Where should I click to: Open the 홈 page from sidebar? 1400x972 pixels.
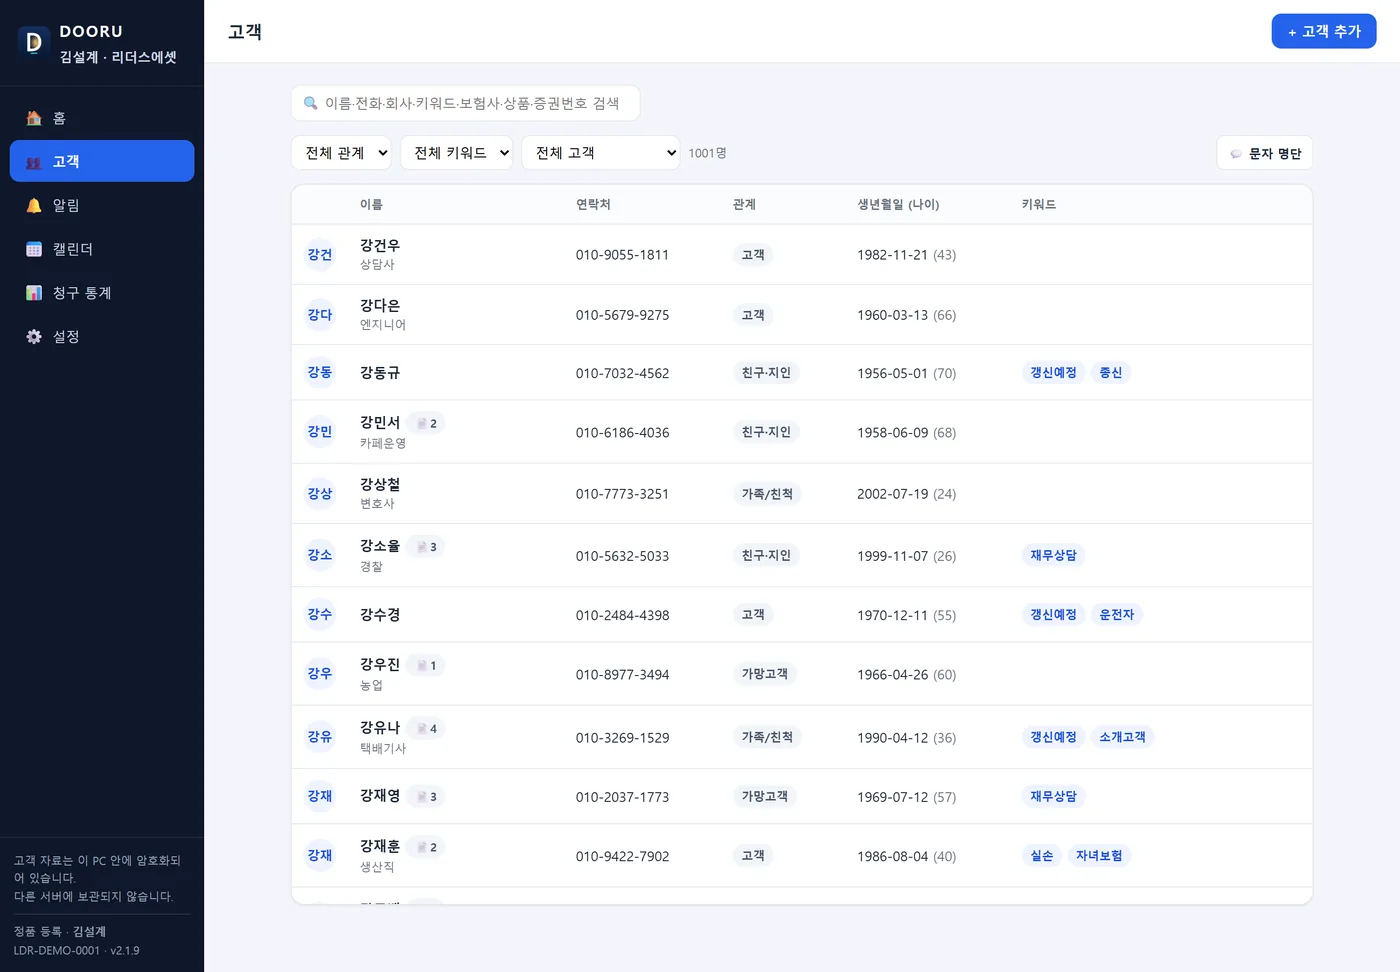(x=102, y=118)
